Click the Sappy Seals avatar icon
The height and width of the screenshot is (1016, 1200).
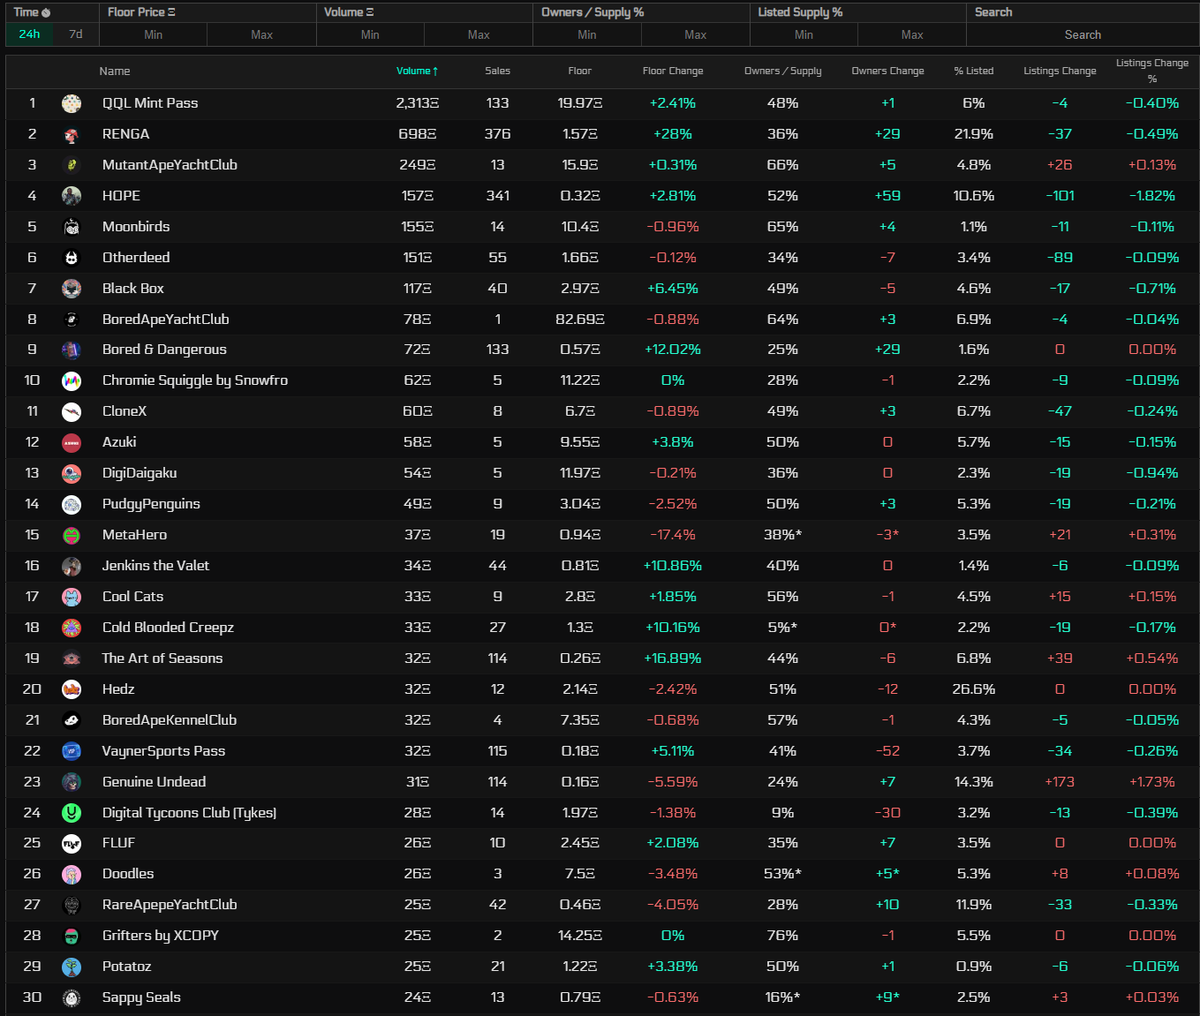tap(71, 998)
